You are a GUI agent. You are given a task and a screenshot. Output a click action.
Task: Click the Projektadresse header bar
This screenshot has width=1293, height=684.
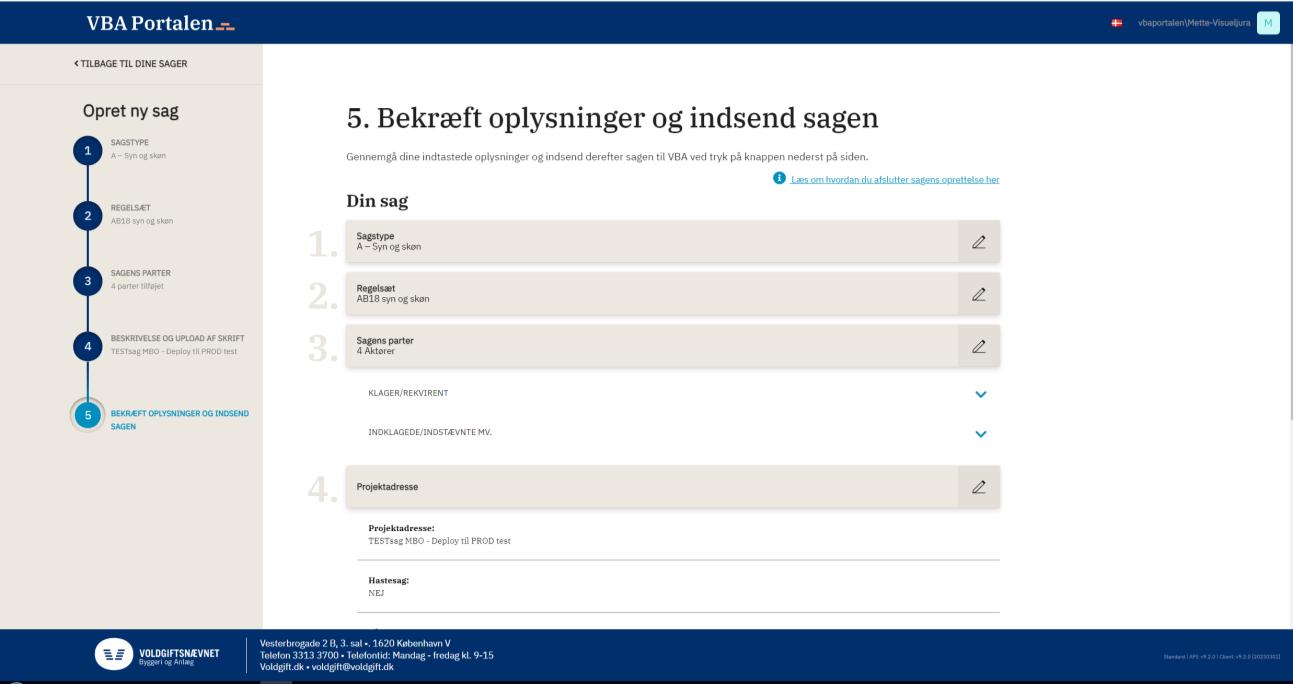point(652,486)
